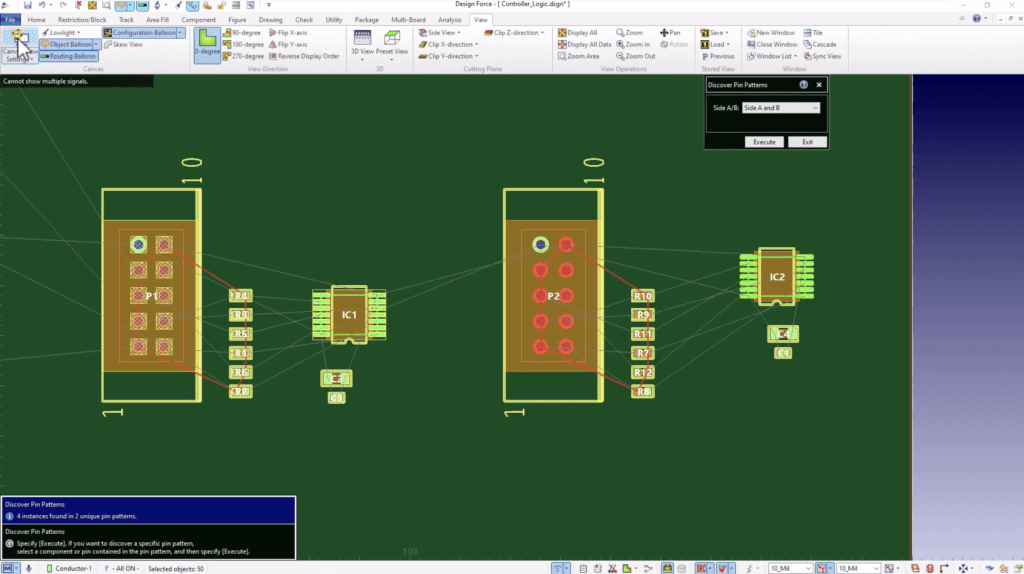Select Flip X-axis in View Direction
This screenshot has width=1024, height=574.
292,33
